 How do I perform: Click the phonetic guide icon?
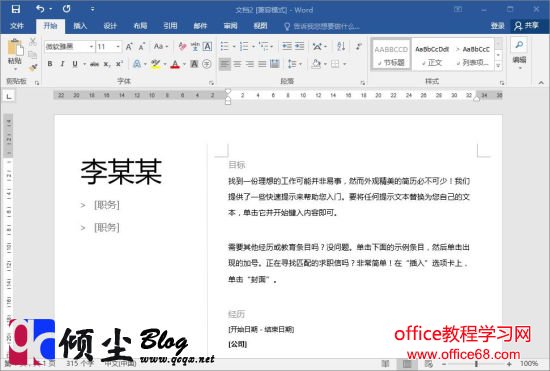pyautogui.click(x=195, y=46)
